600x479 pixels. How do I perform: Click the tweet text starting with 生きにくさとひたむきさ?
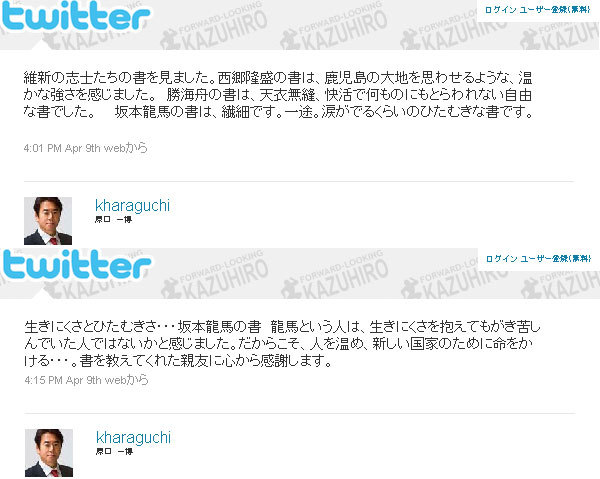(x=282, y=344)
